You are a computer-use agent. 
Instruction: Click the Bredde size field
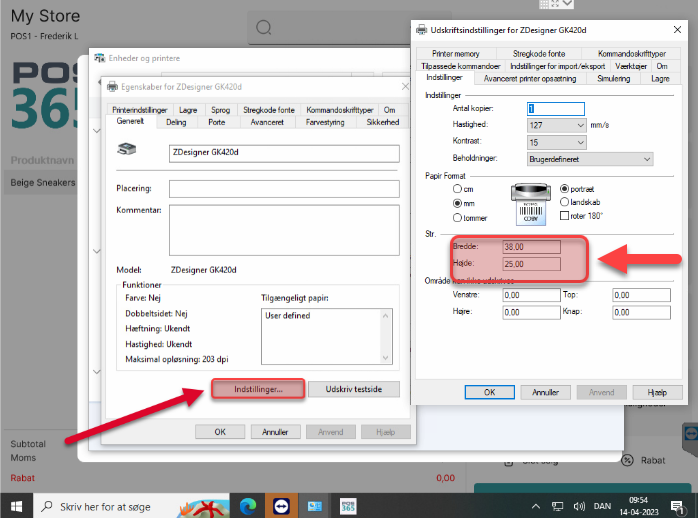pos(532,247)
